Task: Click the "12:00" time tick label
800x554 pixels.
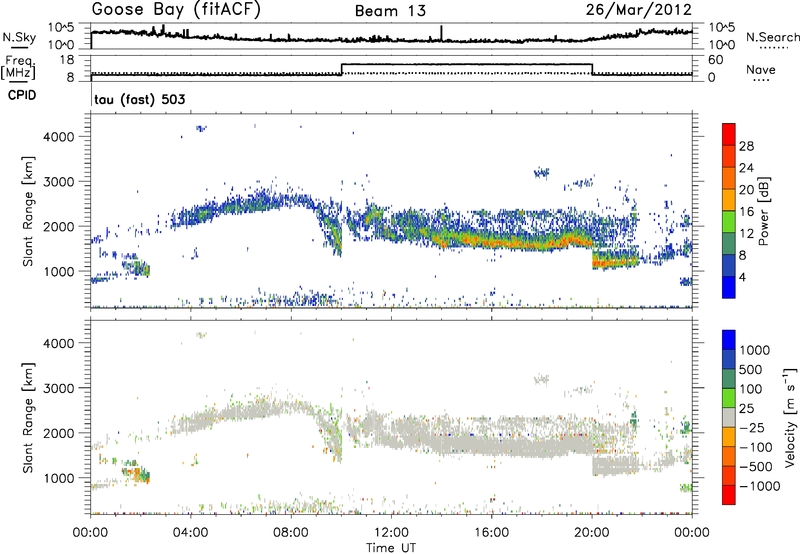Action: coord(391,533)
